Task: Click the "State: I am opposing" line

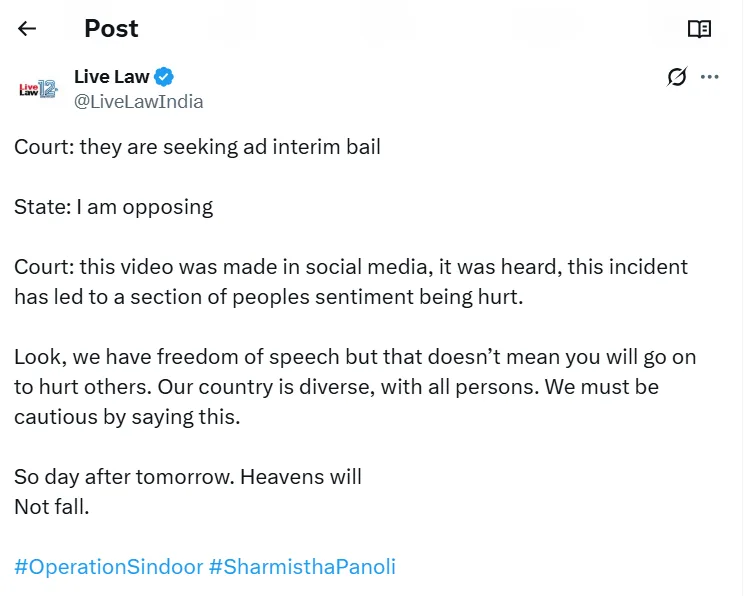Action: 113,207
